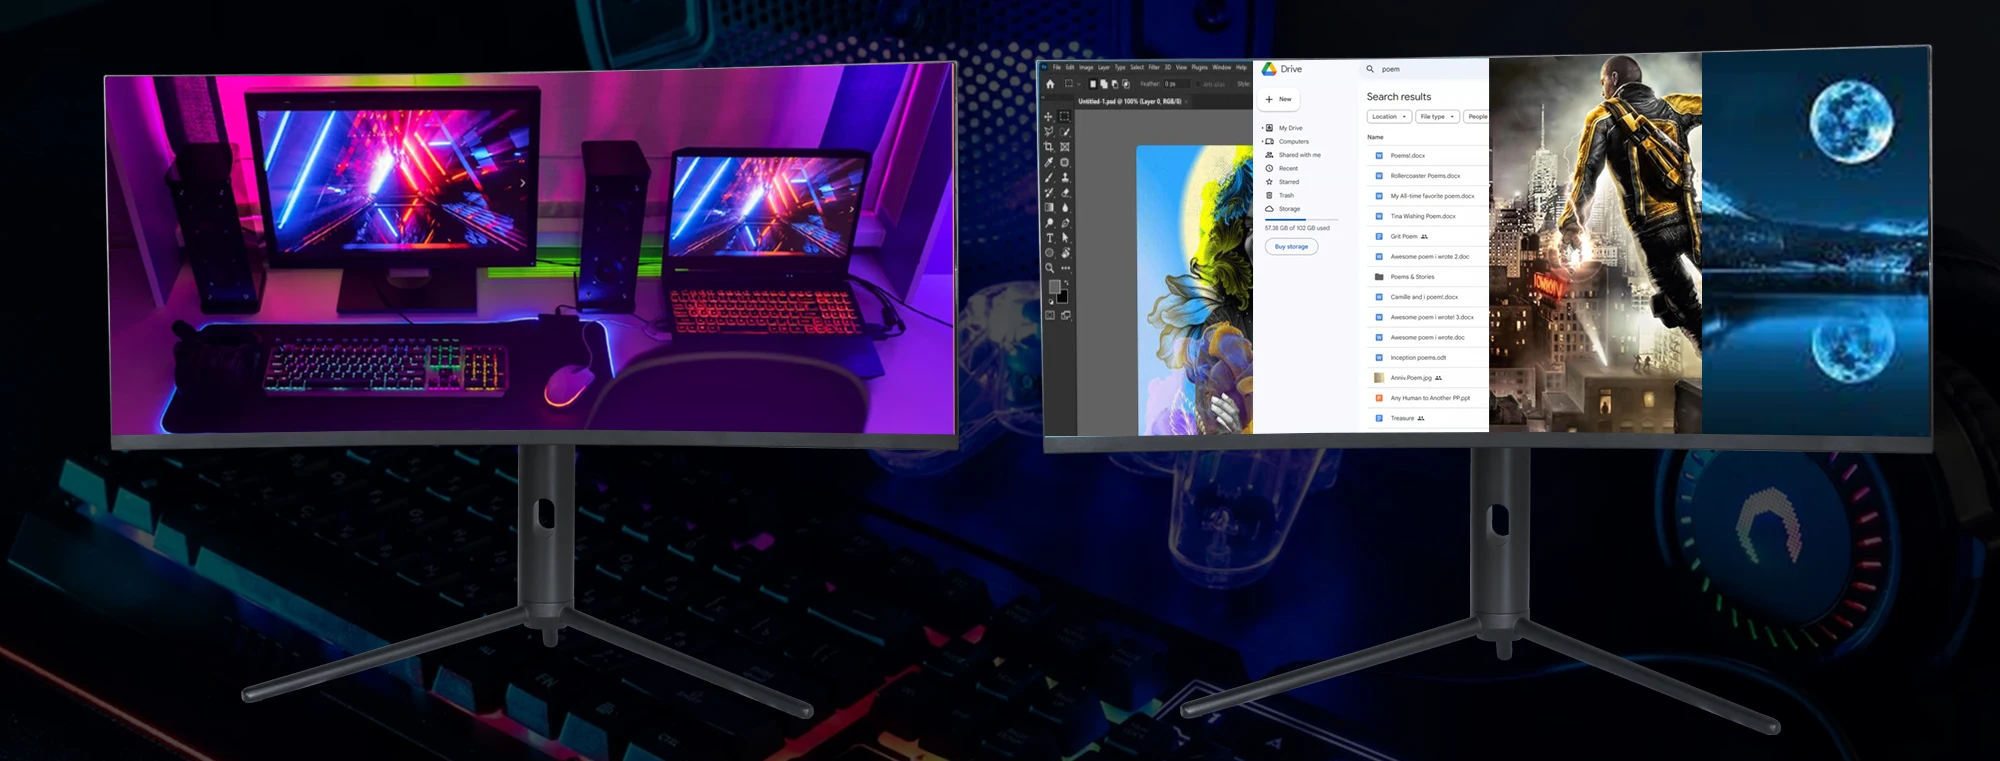Click the foreground color swatch
Viewport: 2000px width, 761px height.
tap(1054, 287)
